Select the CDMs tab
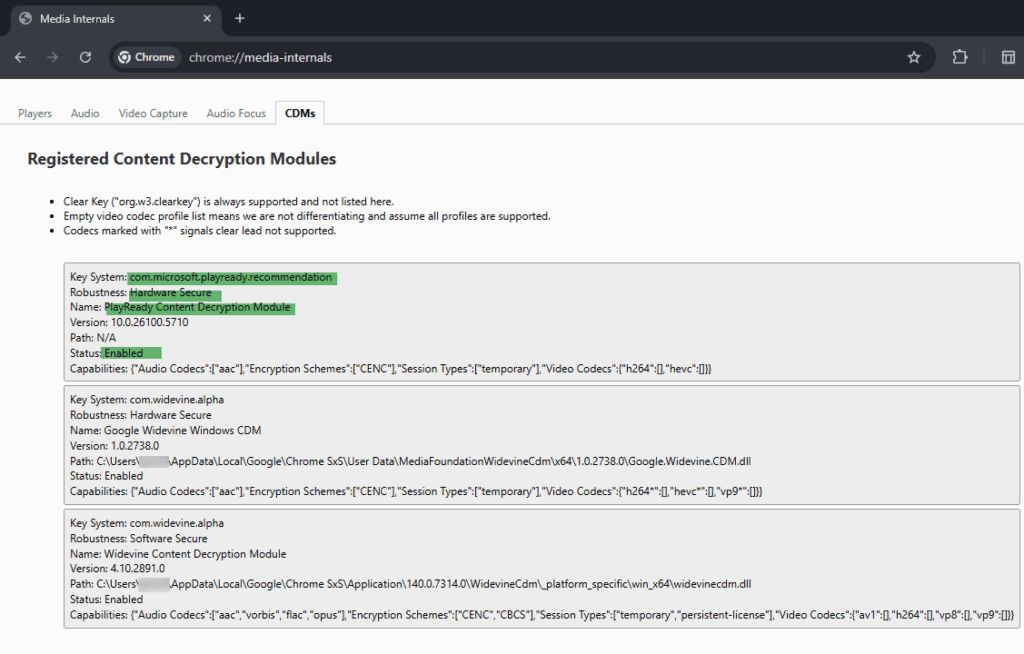 [x=300, y=114]
